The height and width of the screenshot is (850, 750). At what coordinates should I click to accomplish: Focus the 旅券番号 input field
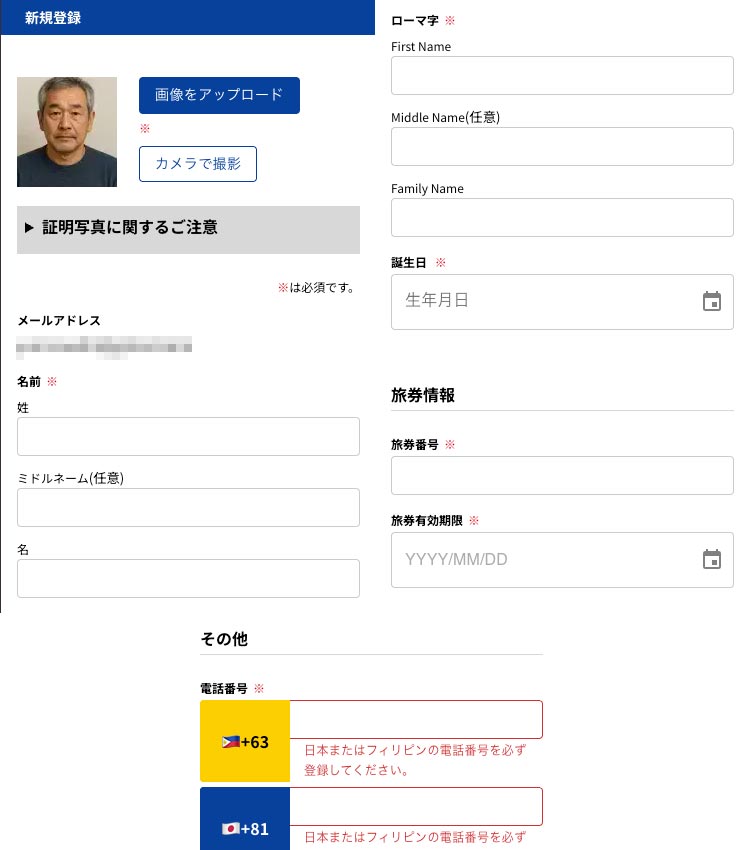point(562,476)
